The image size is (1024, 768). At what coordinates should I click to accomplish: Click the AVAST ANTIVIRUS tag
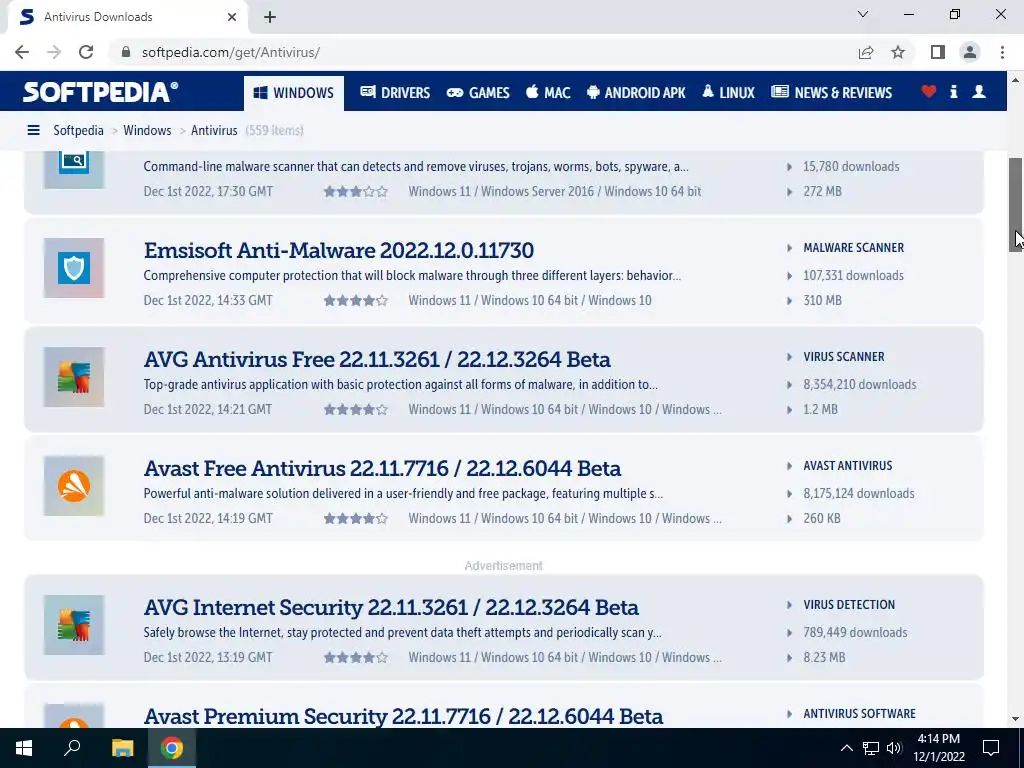[x=848, y=466]
